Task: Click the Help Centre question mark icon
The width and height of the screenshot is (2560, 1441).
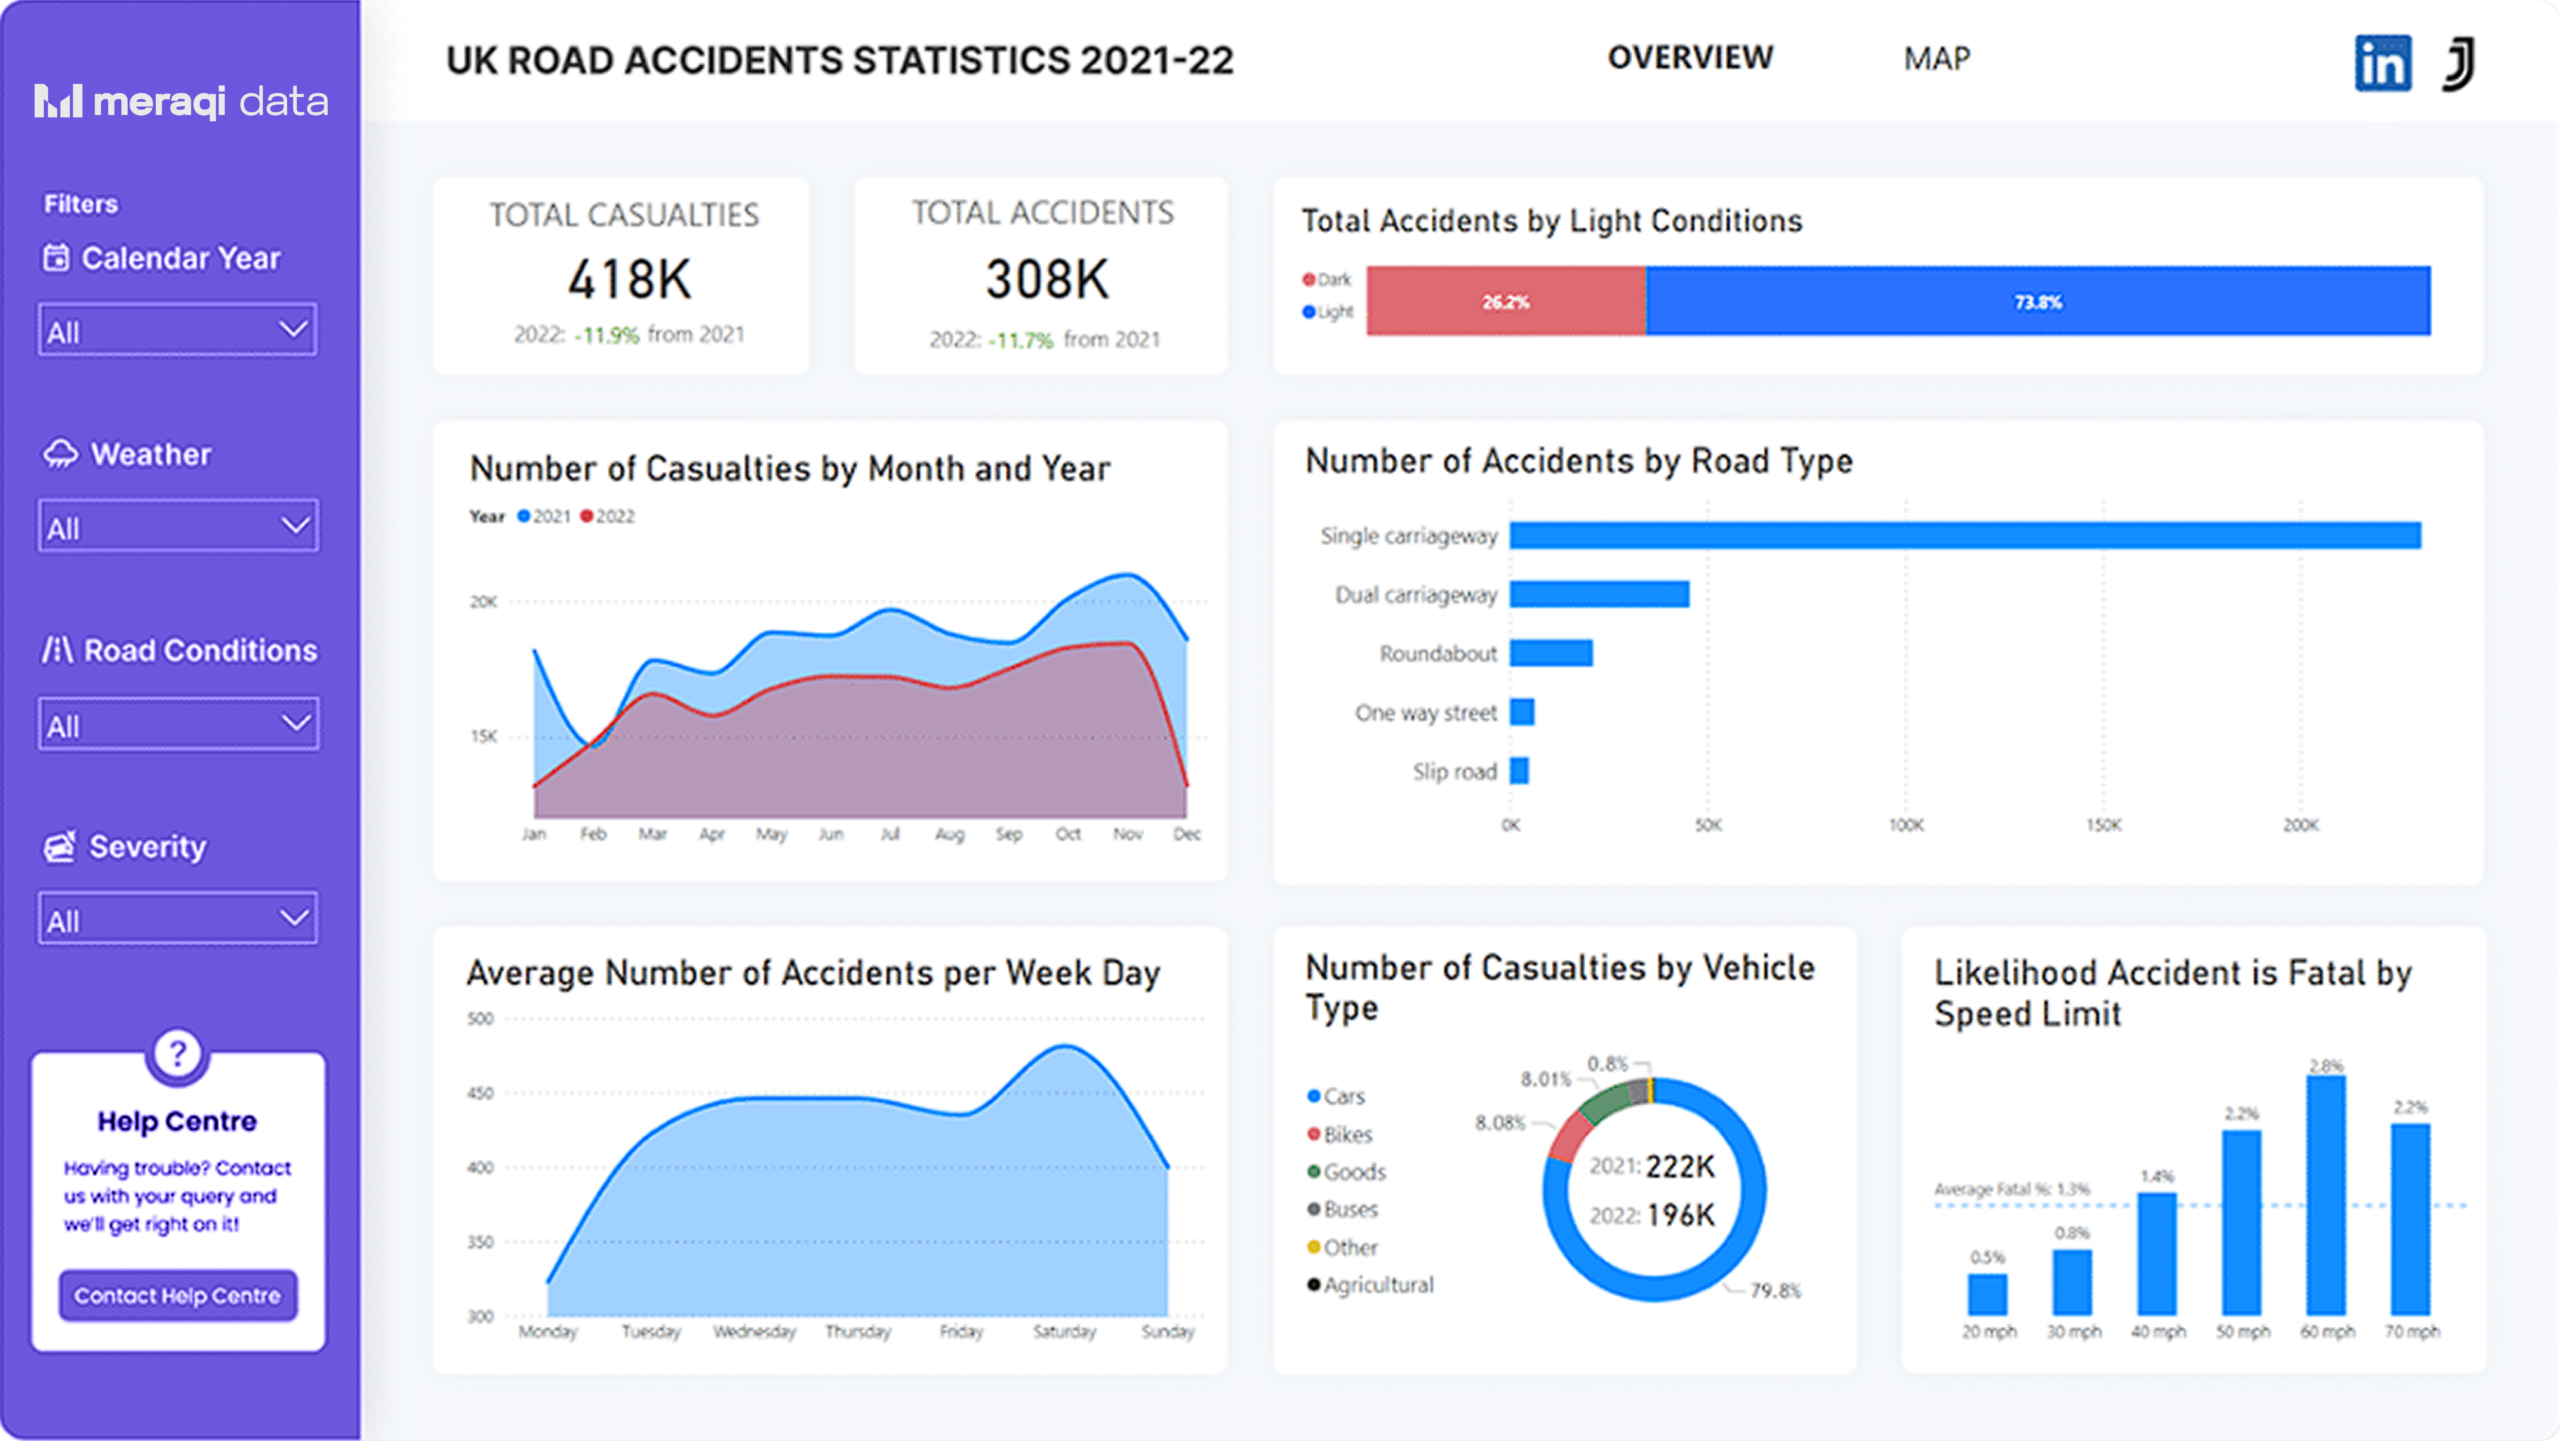Action: (x=177, y=1053)
